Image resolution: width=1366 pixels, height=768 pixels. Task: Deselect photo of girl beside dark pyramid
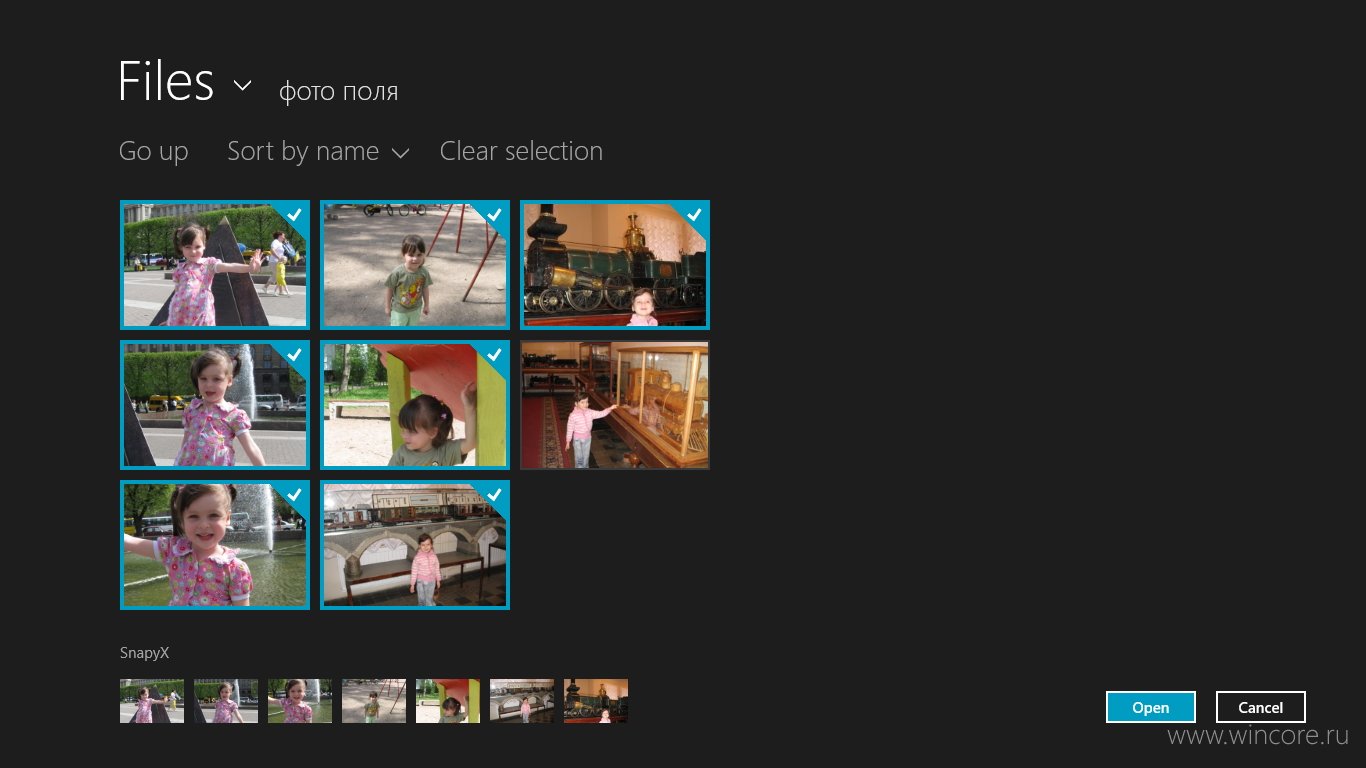[x=215, y=265]
